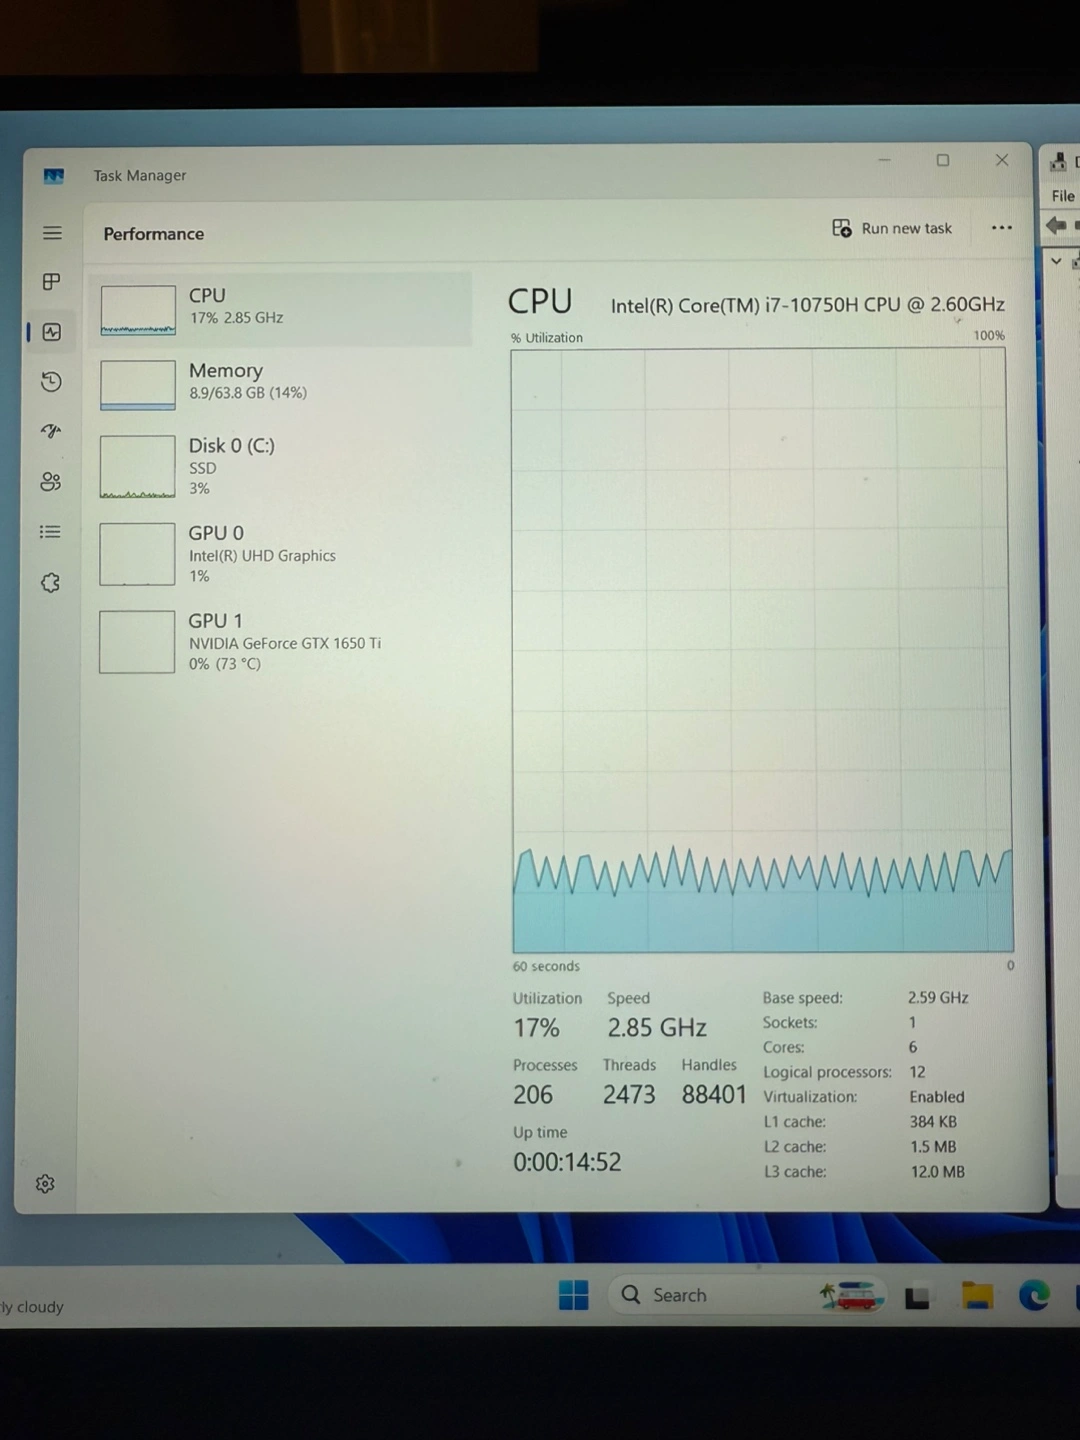Click back arrow in the background window
Viewport: 1080px width, 1440px height.
[x=1056, y=226]
